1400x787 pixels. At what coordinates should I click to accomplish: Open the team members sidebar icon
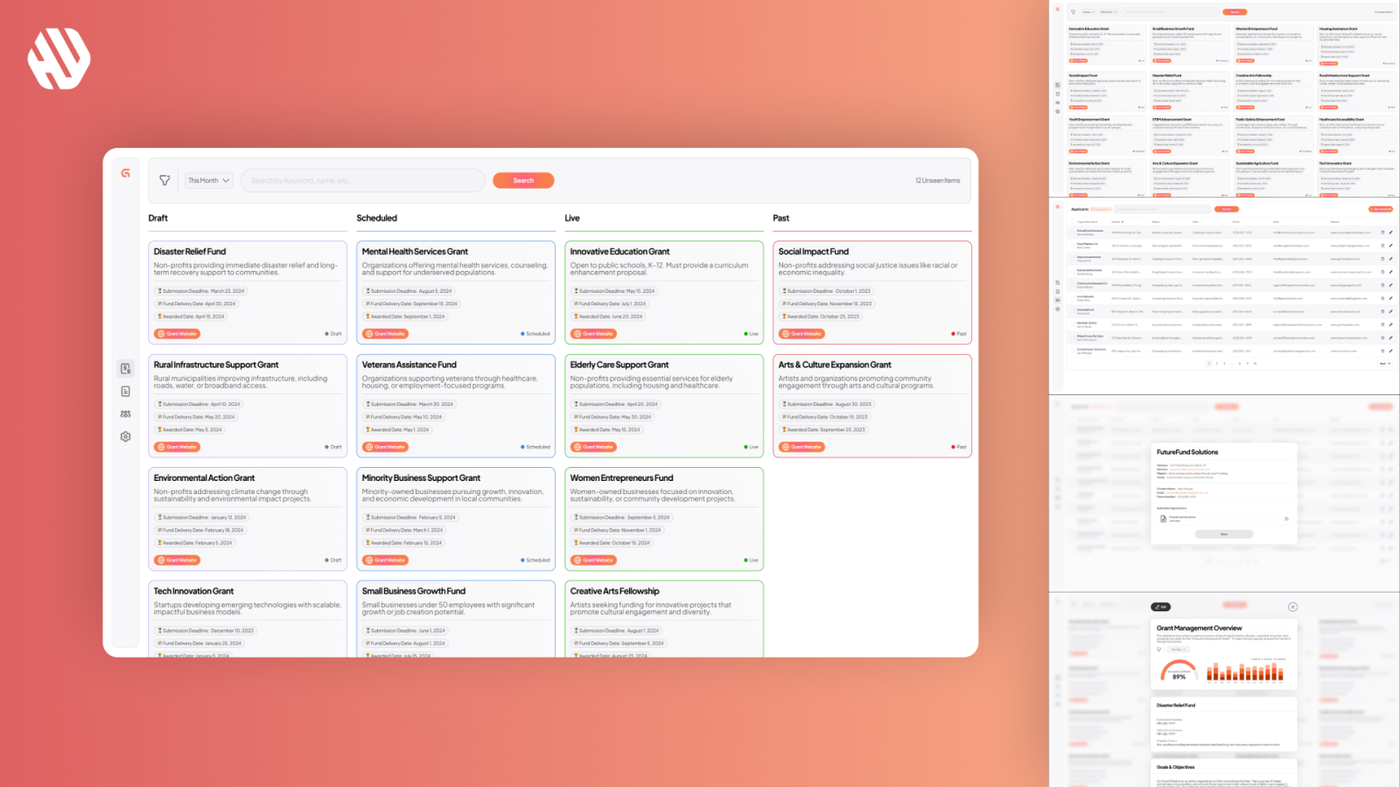coord(125,414)
